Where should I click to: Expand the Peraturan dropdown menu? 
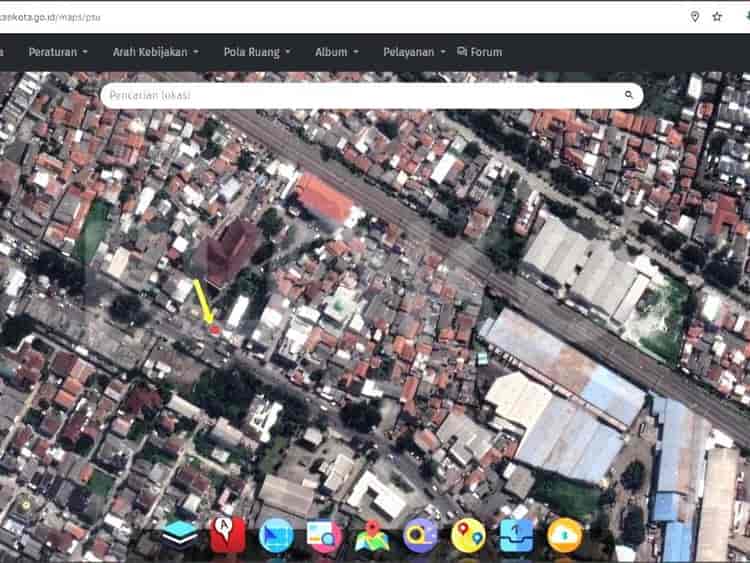pos(58,52)
